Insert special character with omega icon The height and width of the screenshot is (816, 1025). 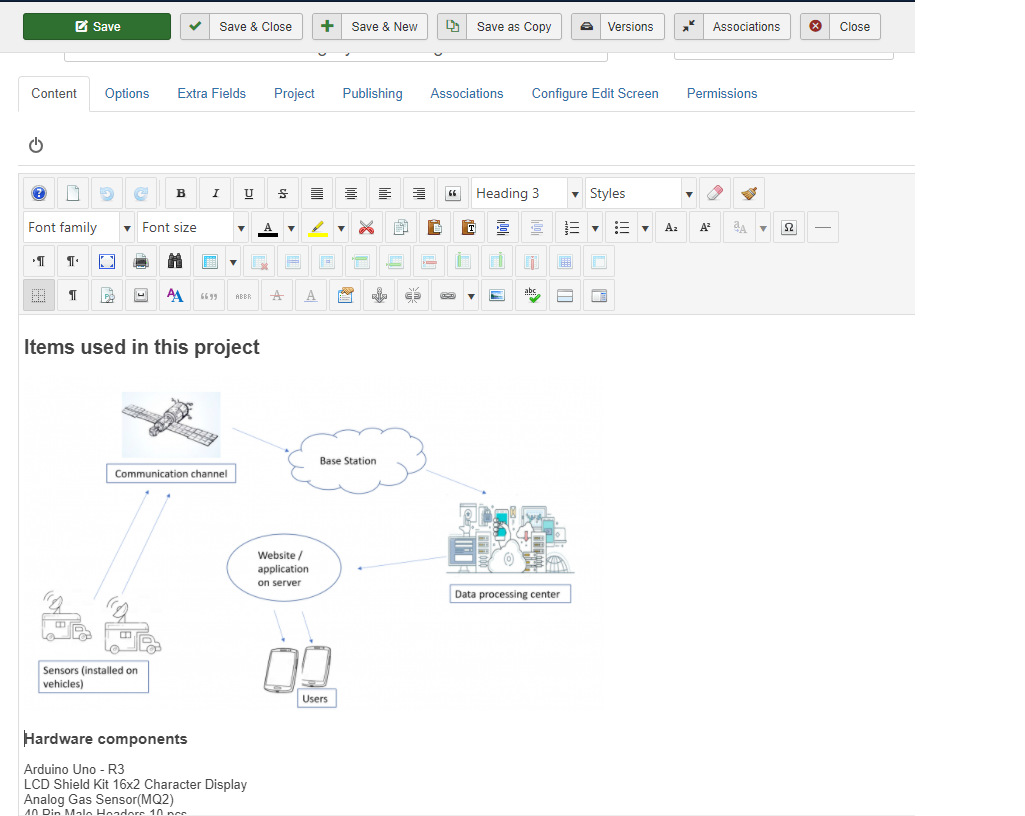pos(788,228)
